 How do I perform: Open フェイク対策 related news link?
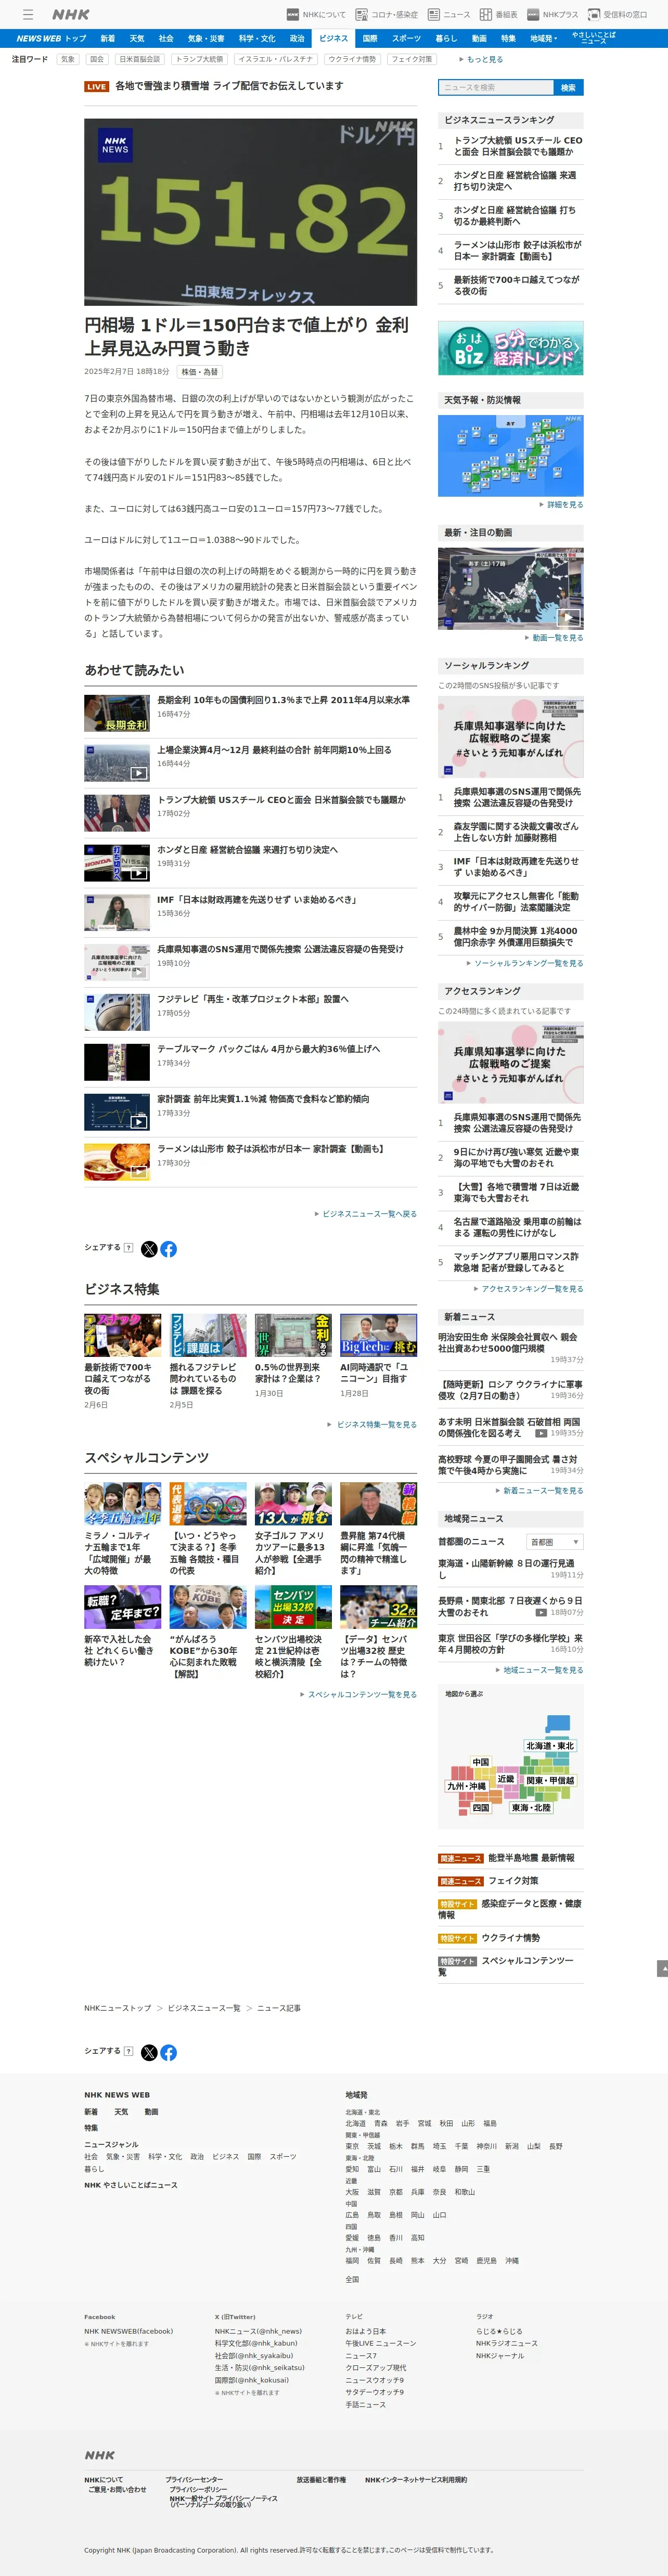click(513, 1881)
